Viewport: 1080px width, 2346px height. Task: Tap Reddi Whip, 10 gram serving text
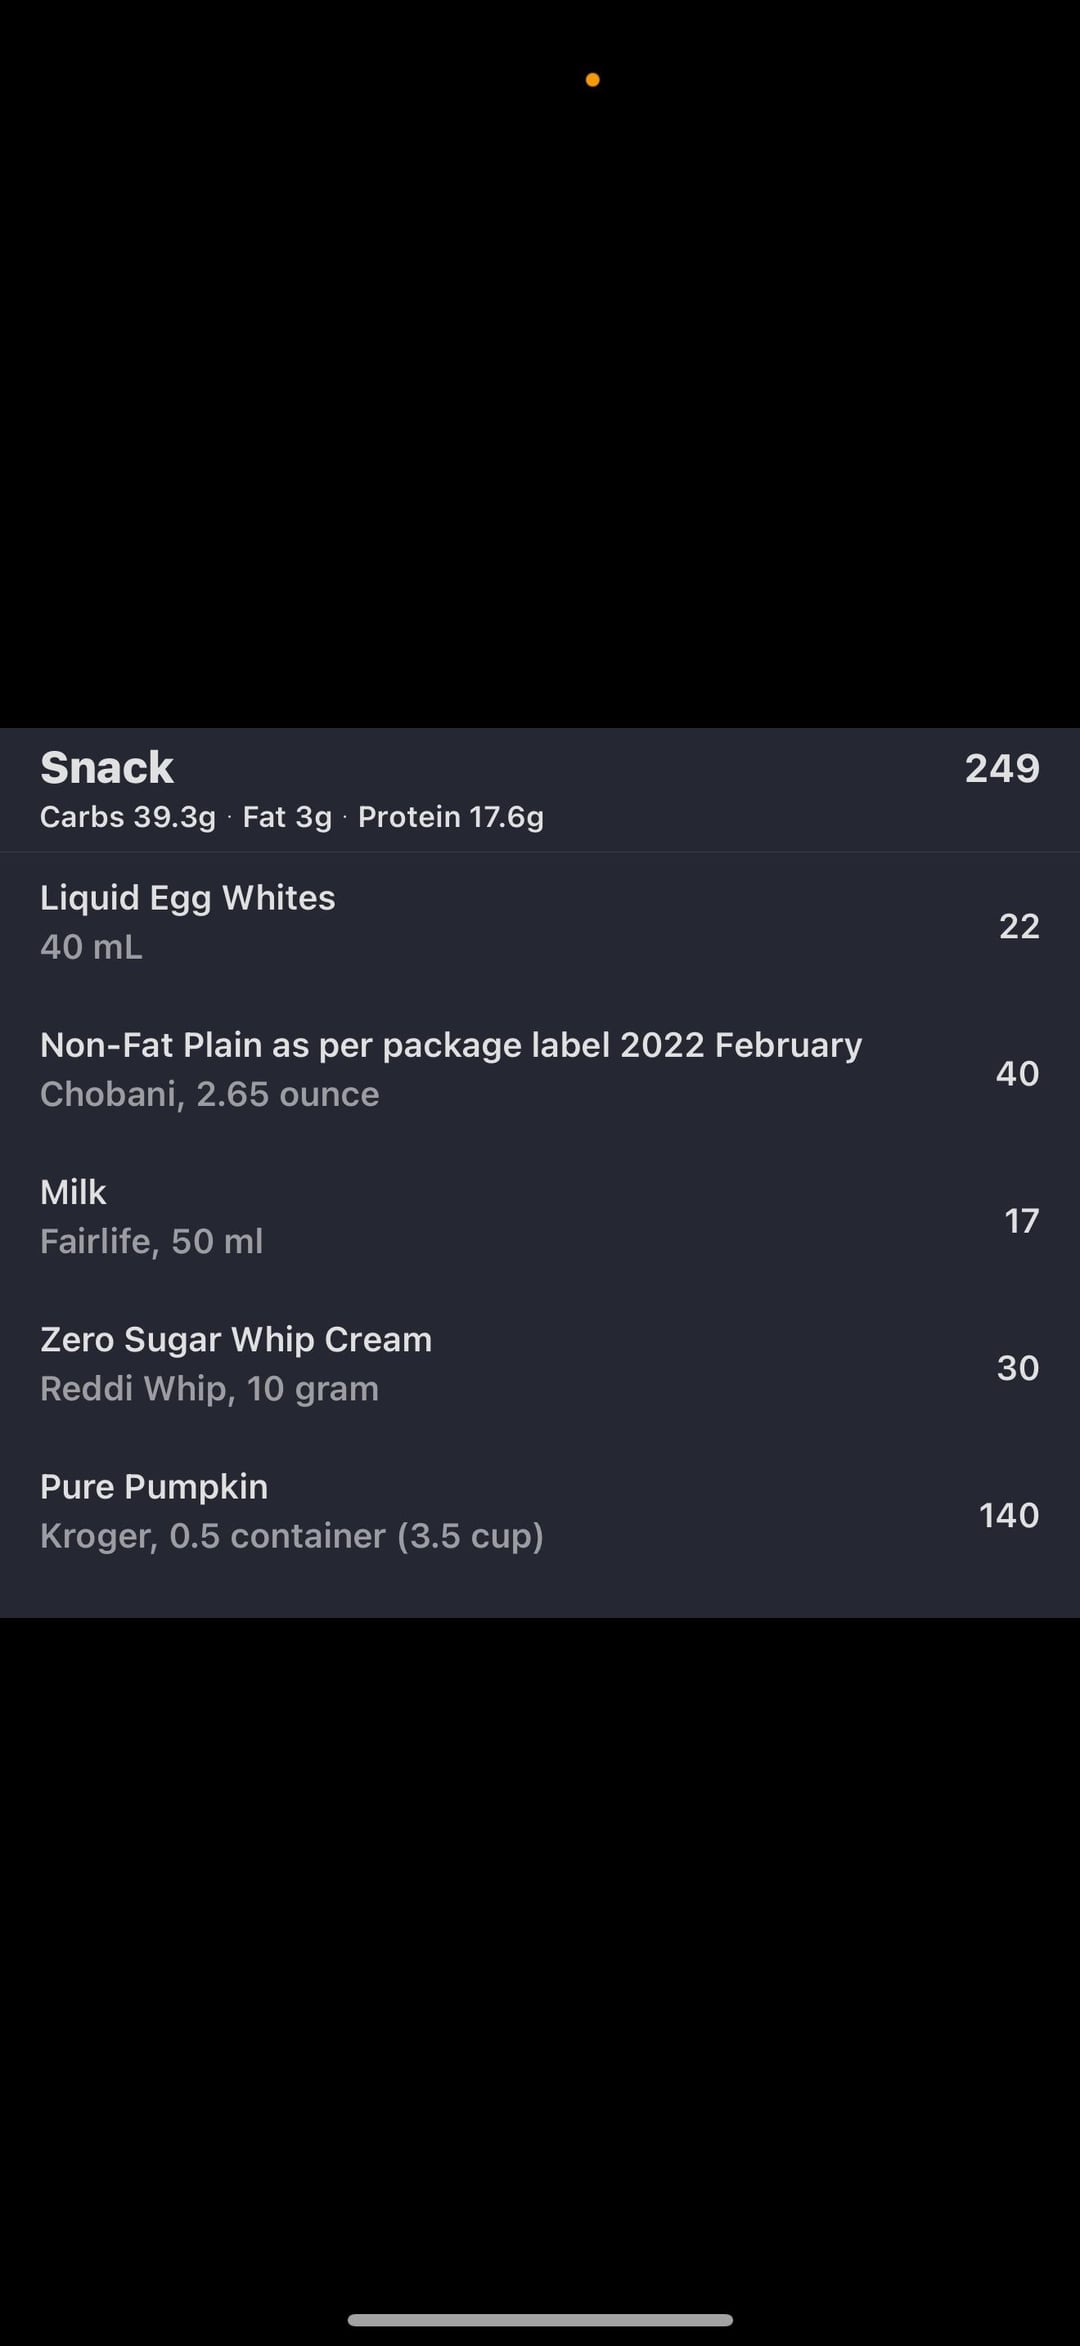[x=209, y=1388]
